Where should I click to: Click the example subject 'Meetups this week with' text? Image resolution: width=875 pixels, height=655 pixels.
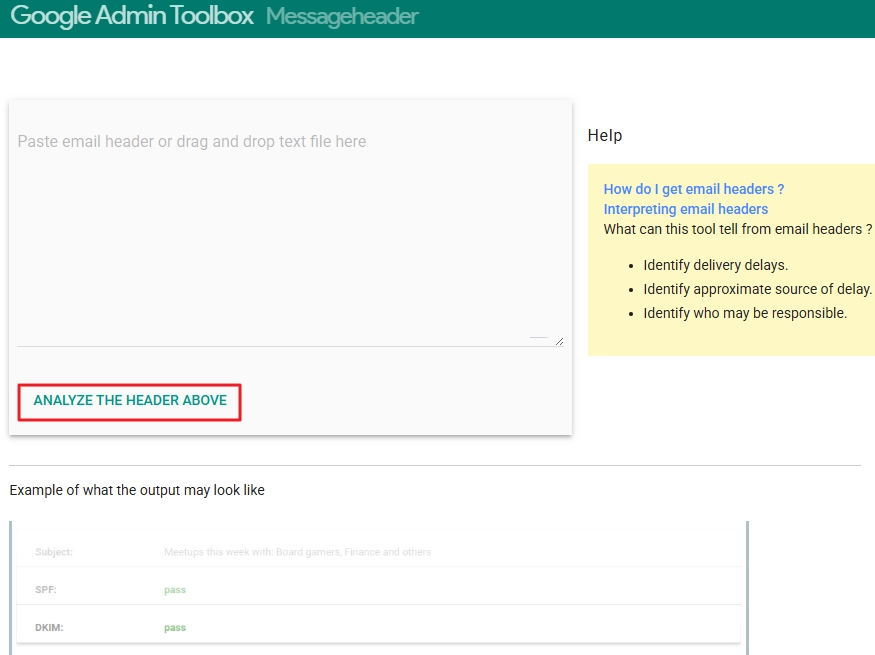tap(297, 552)
